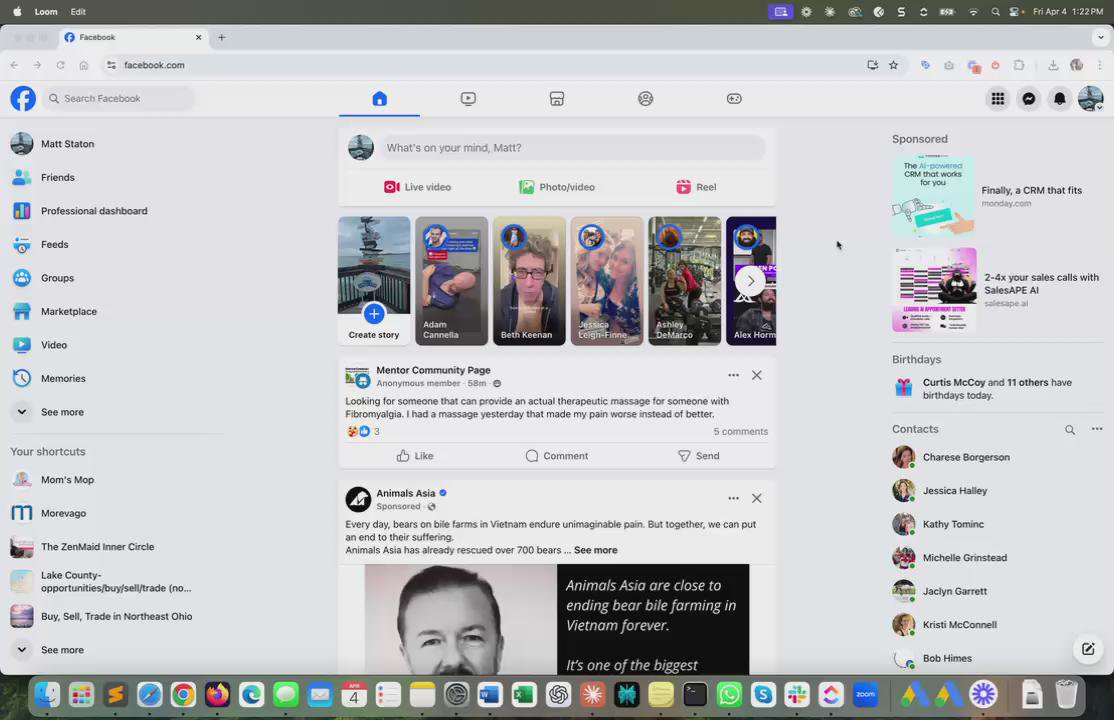Click the Facebook logo icon
Image resolution: width=1114 pixels, height=720 pixels.
click(23, 98)
